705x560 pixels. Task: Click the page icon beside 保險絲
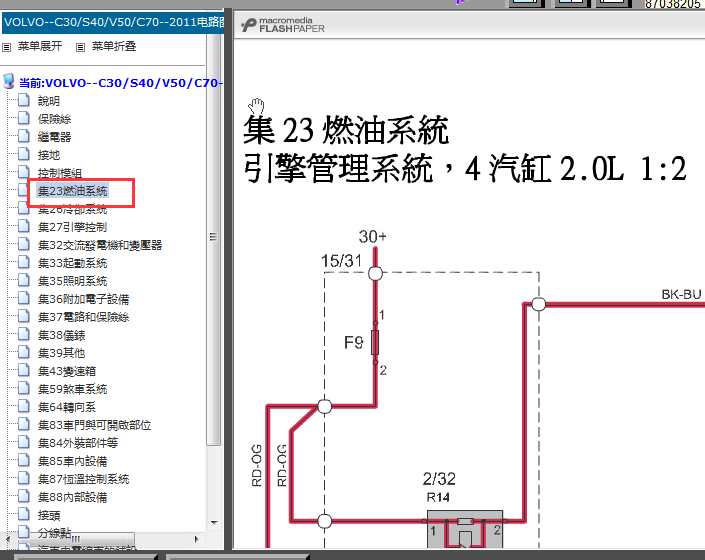click(x=24, y=118)
